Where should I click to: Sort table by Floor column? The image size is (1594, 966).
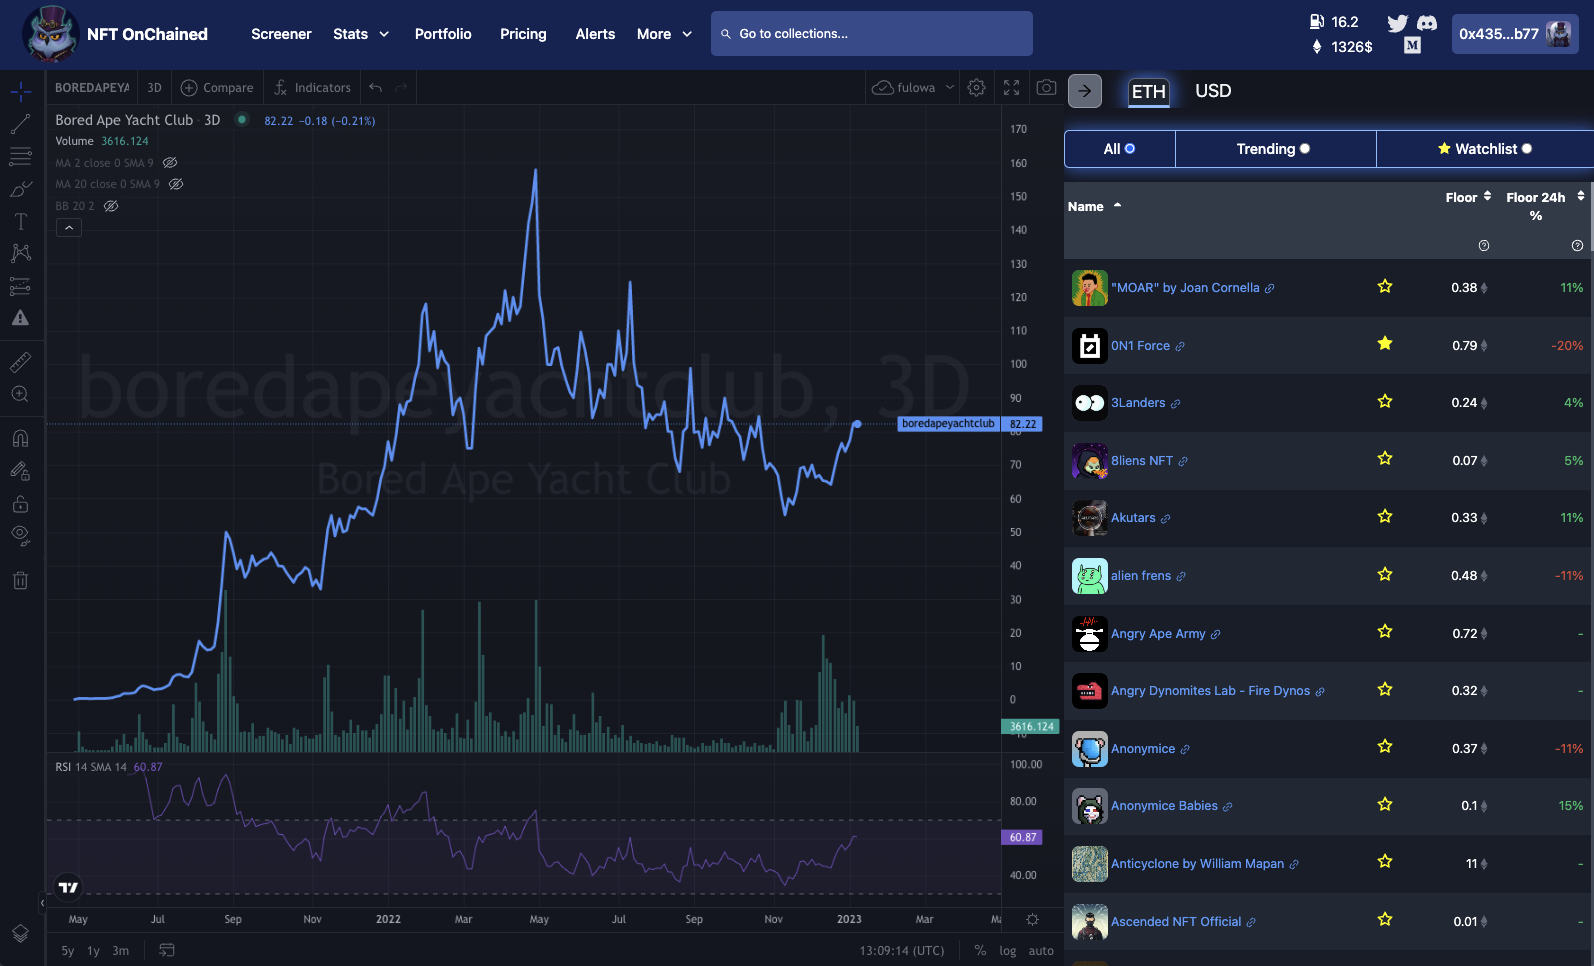coord(1468,197)
